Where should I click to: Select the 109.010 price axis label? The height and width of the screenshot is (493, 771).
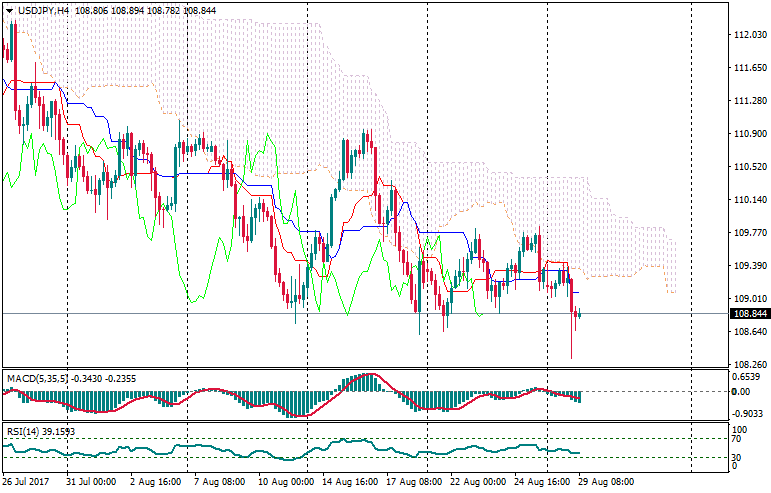pos(749,299)
